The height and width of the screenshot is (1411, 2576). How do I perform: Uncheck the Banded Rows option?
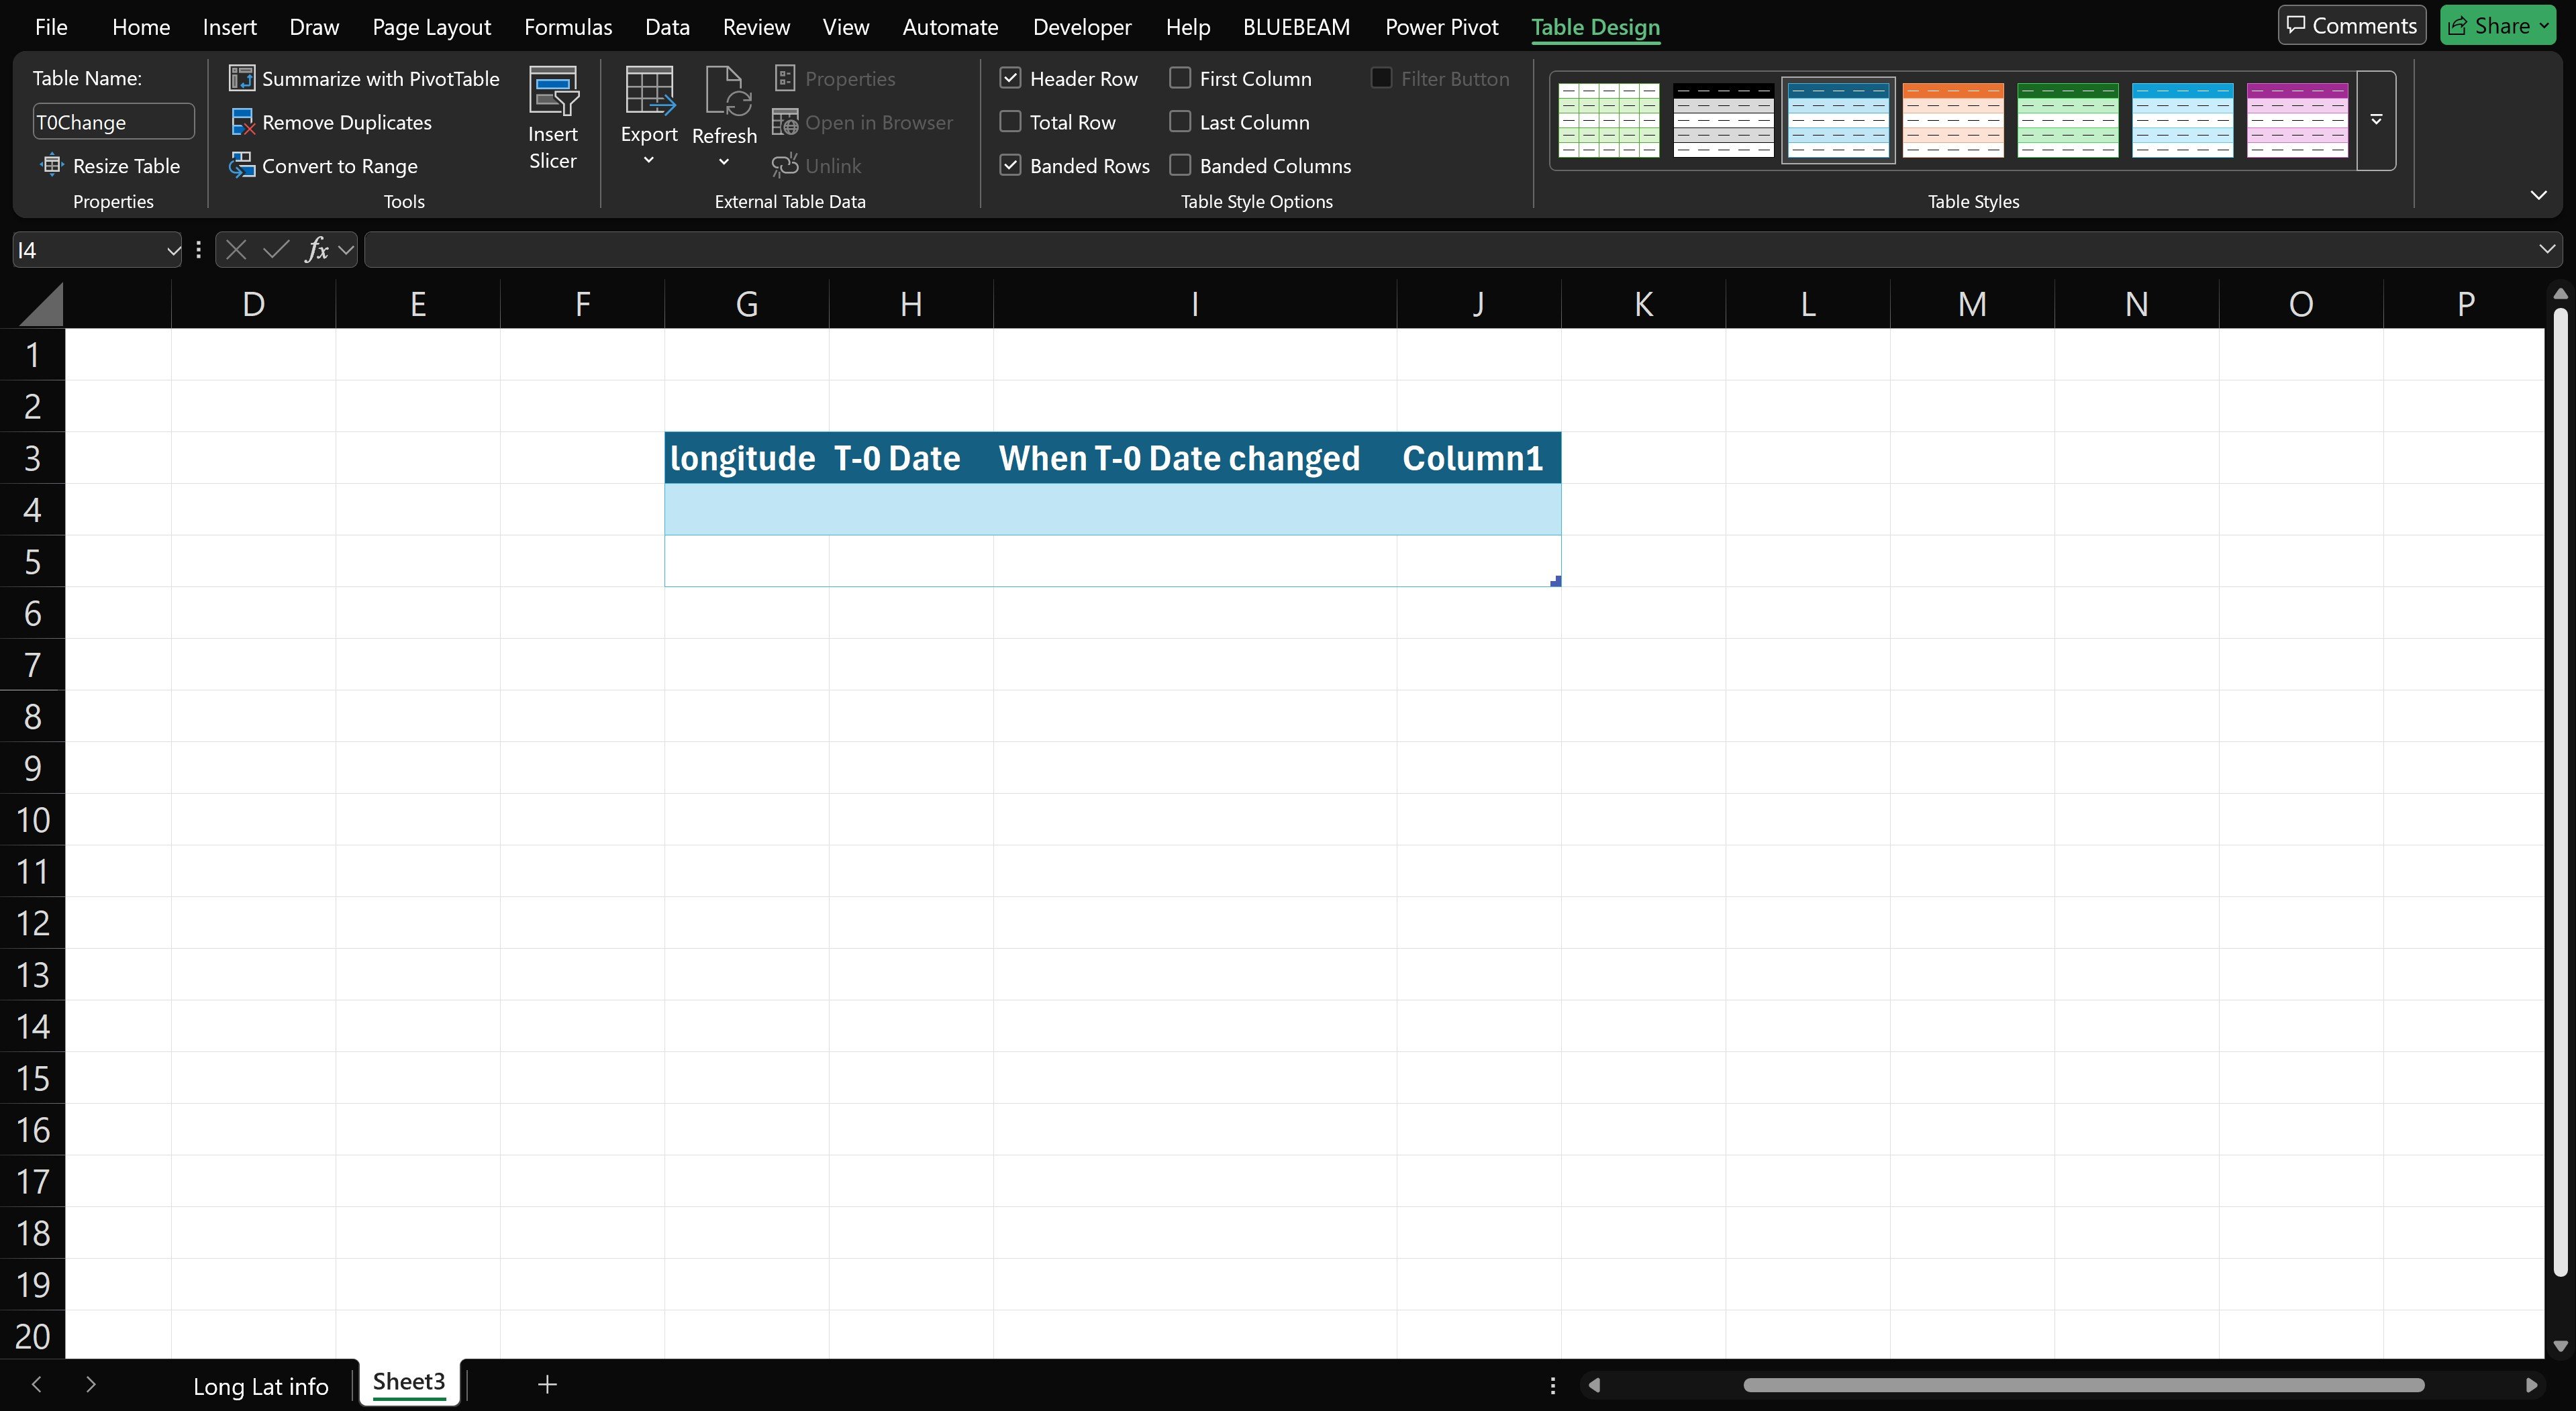(1010, 166)
